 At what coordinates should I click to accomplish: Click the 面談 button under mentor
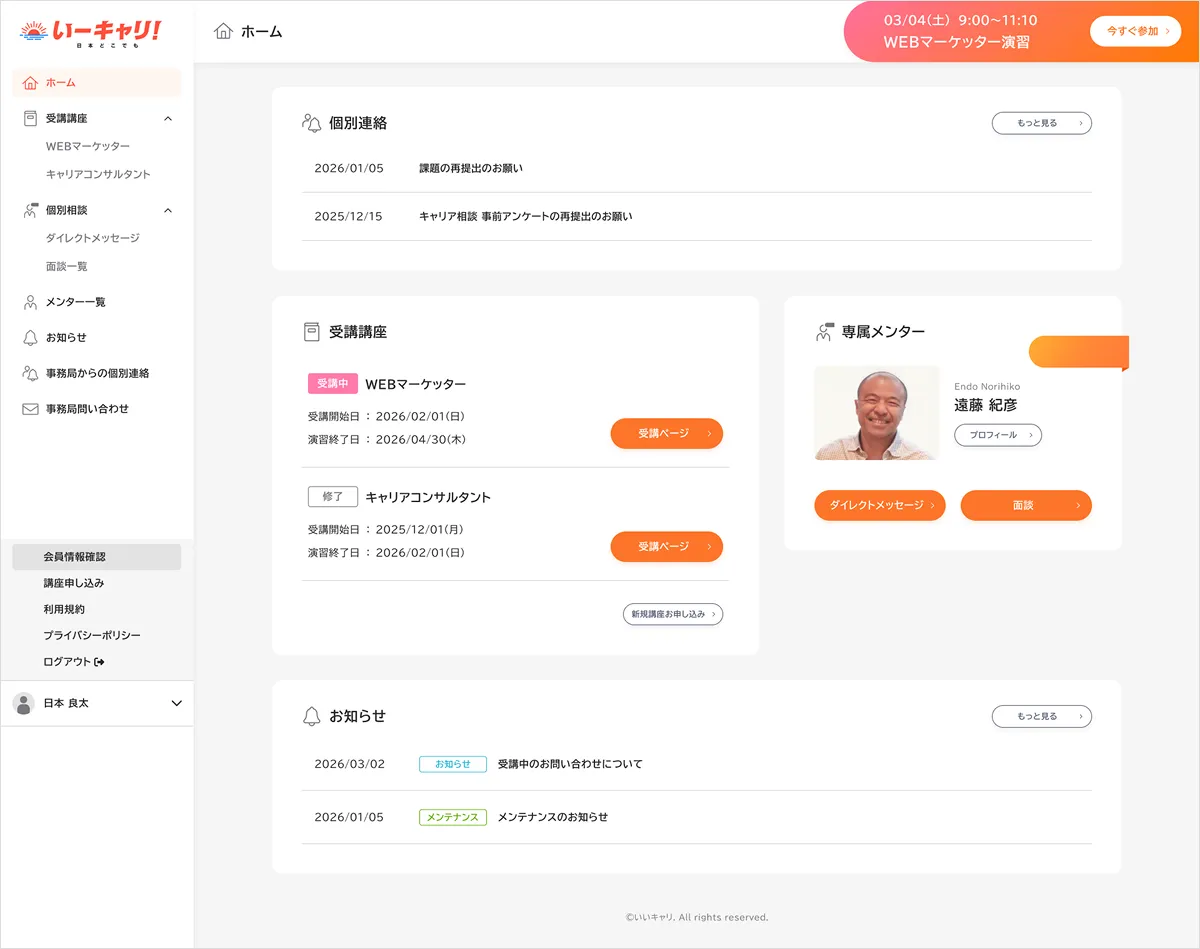1025,506
